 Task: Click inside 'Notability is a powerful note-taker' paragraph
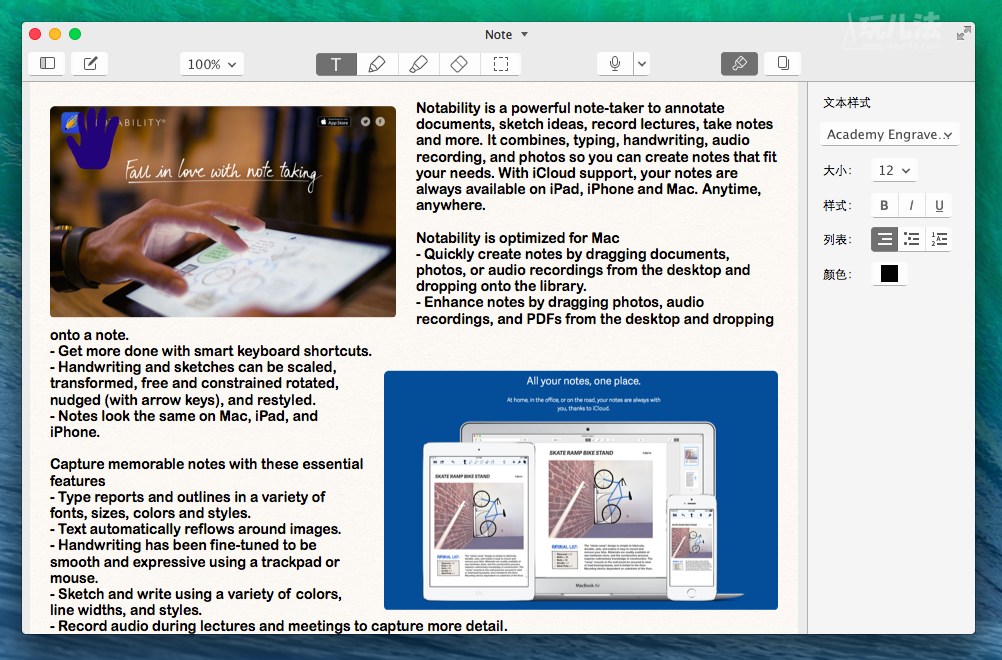point(596,157)
